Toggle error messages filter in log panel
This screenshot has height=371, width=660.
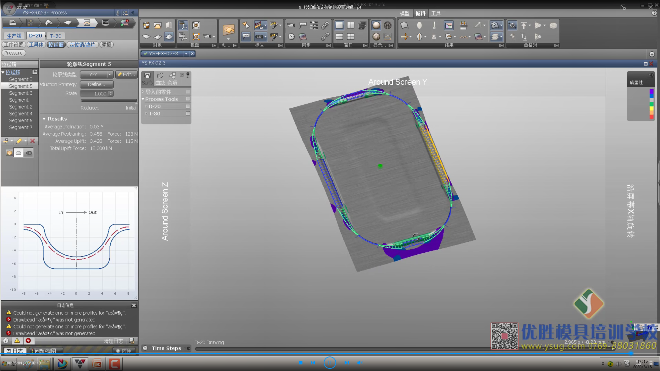(x=28, y=341)
